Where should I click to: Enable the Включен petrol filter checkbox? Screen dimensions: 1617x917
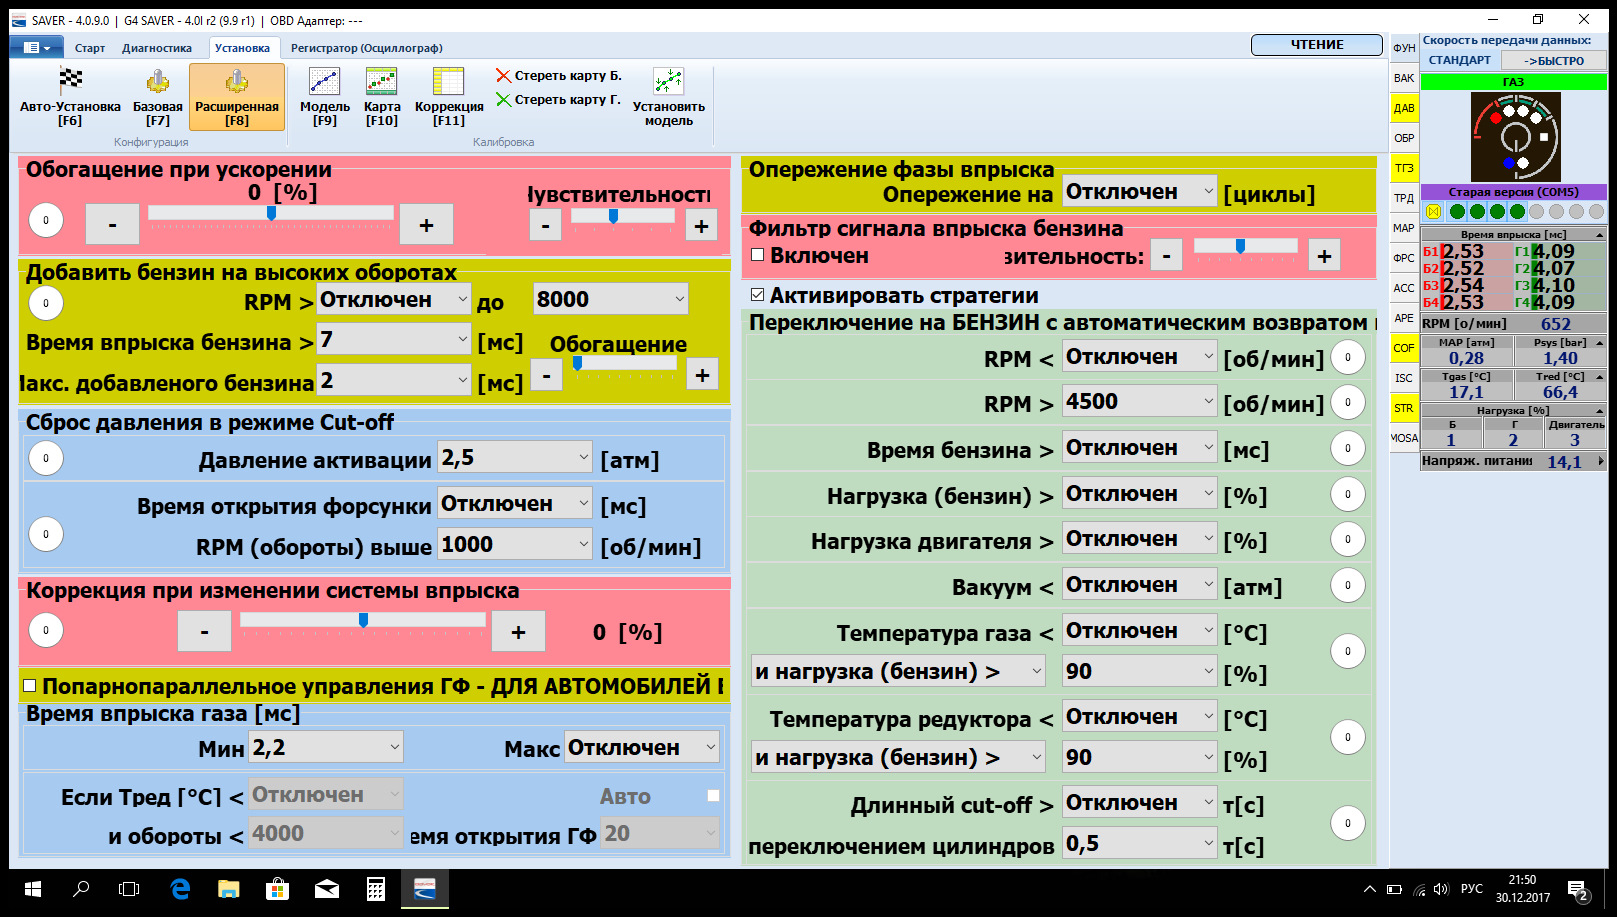(758, 255)
